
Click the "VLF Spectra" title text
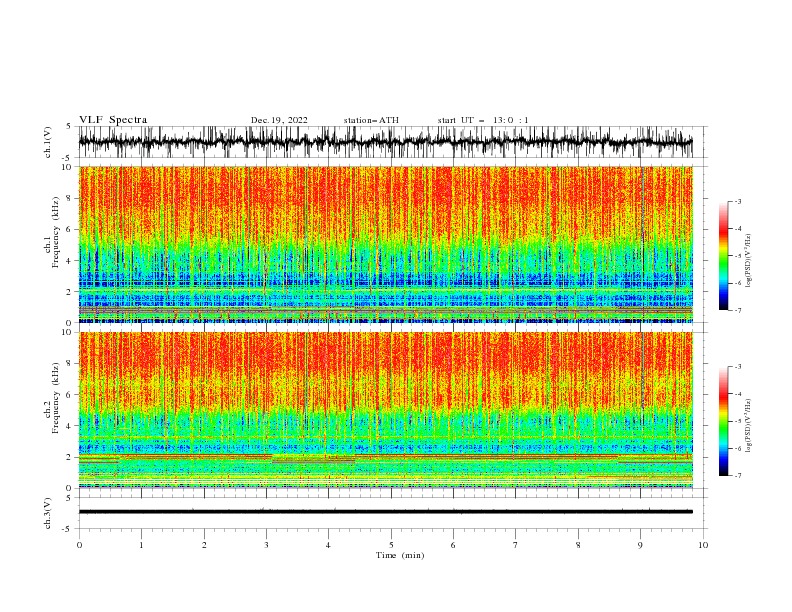(113, 120)
